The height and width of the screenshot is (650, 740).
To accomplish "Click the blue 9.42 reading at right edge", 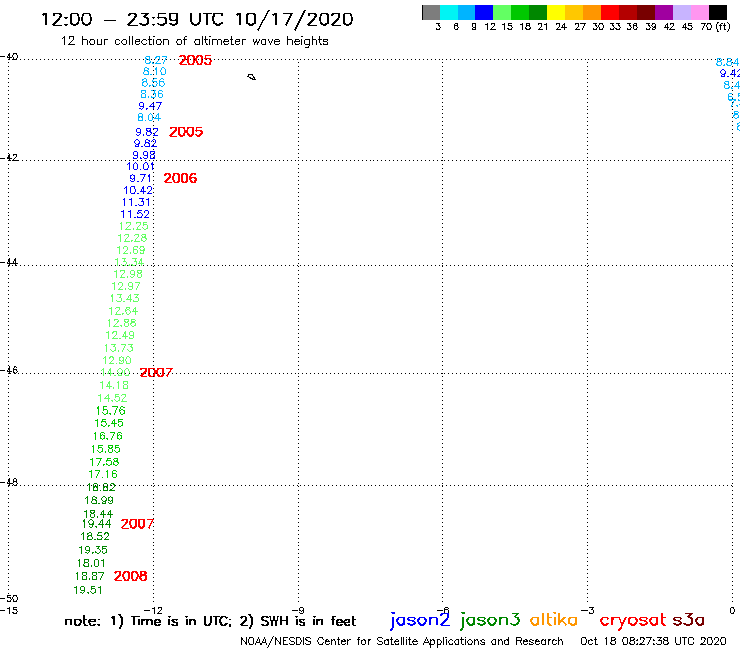I will coord(730,74).
